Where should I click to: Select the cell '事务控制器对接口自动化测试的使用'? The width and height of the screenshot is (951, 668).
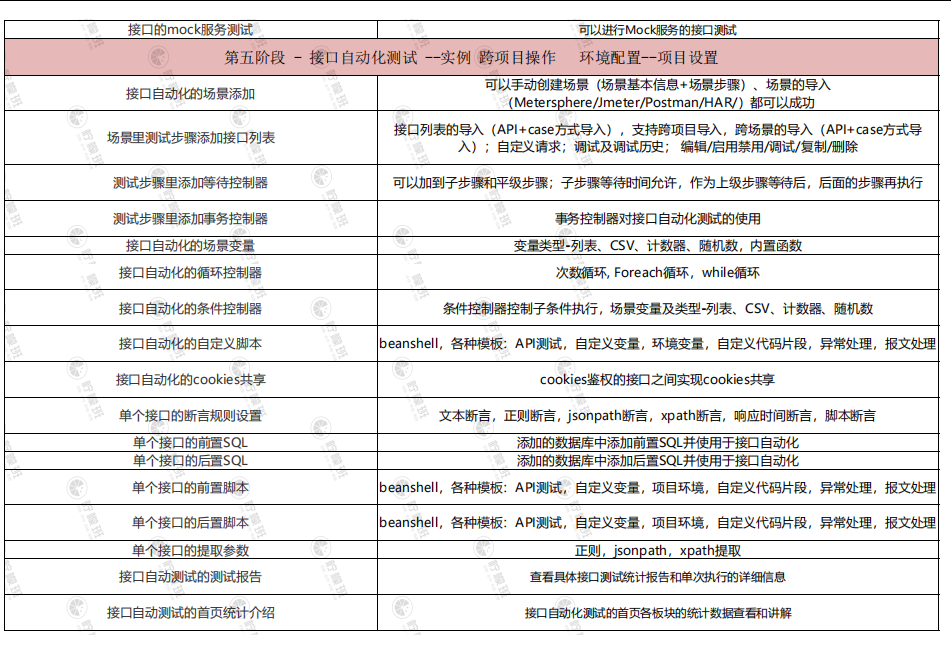coord(657,218)
